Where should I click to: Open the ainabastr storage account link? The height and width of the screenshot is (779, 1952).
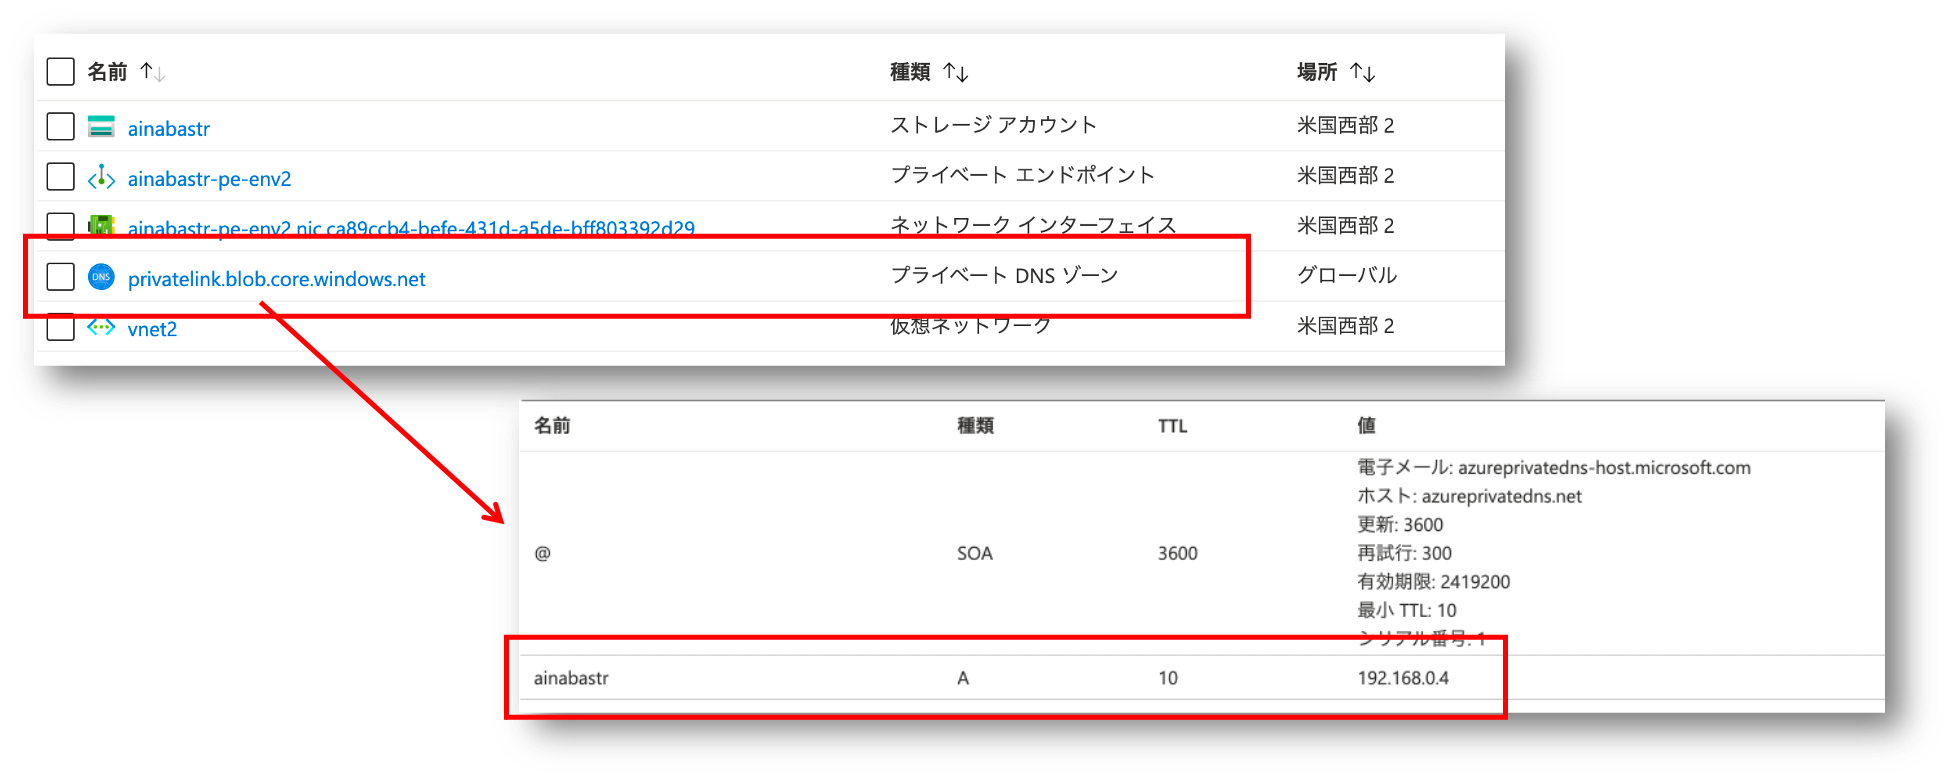point(169,128)
